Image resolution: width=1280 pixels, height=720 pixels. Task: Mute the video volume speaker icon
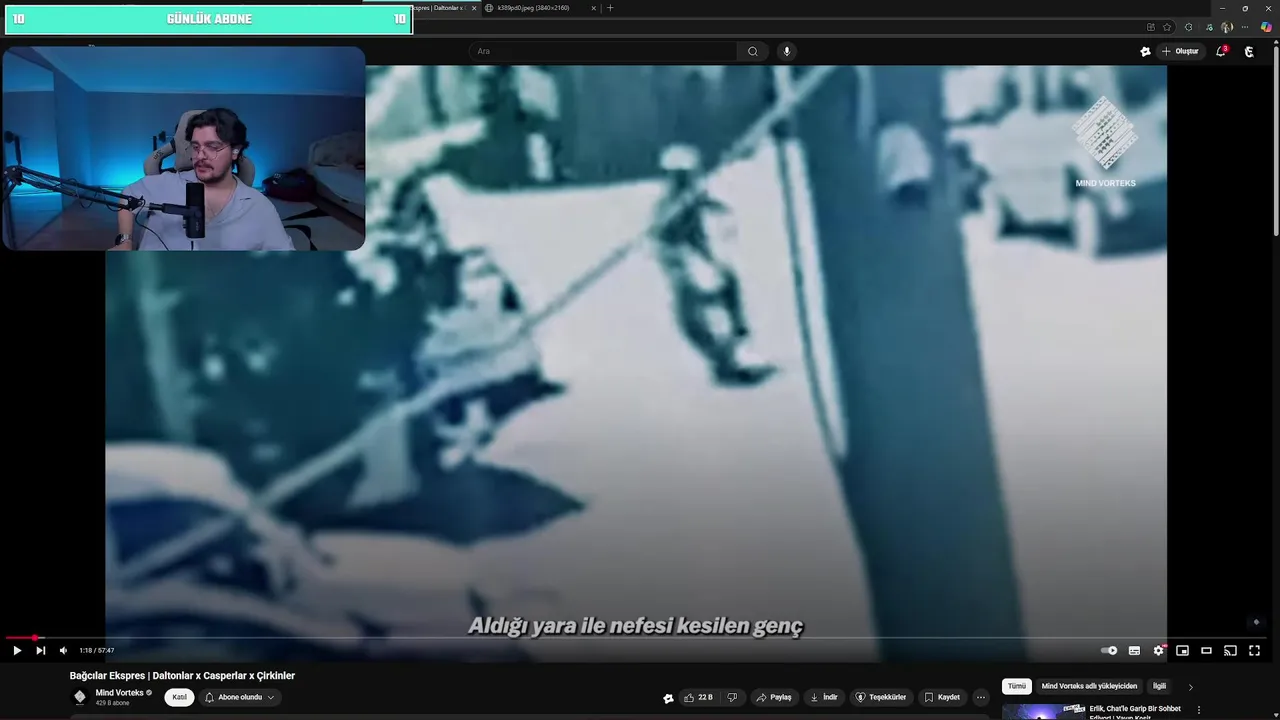(63, 650)
